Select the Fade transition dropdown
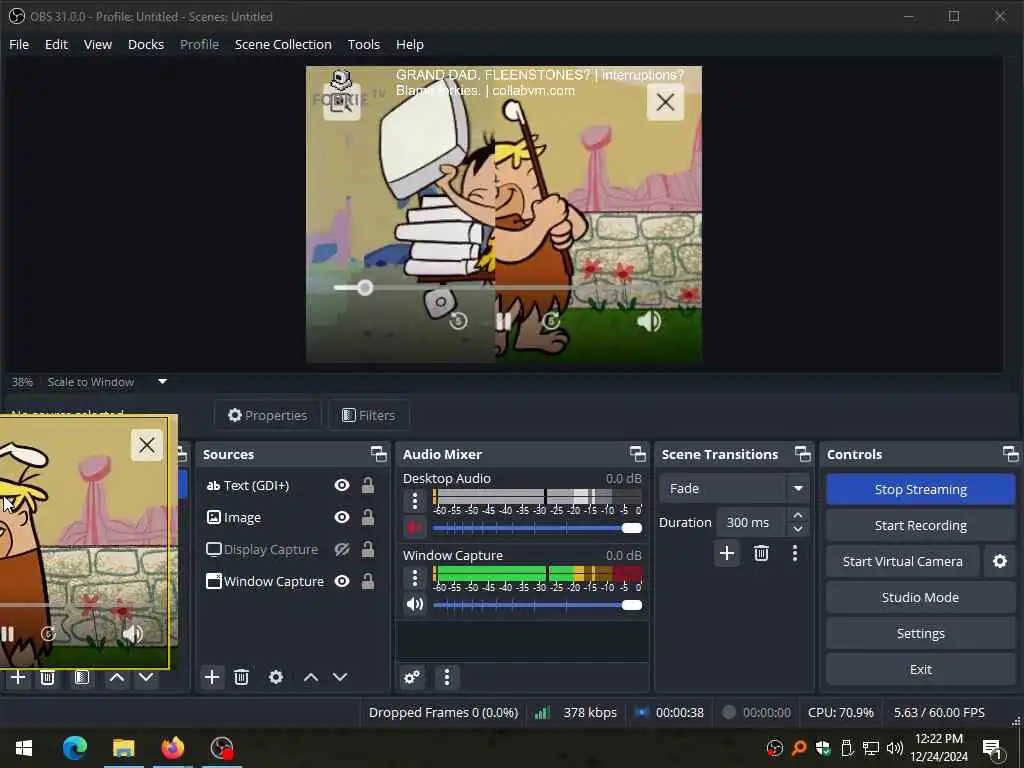 pos(734,488)
